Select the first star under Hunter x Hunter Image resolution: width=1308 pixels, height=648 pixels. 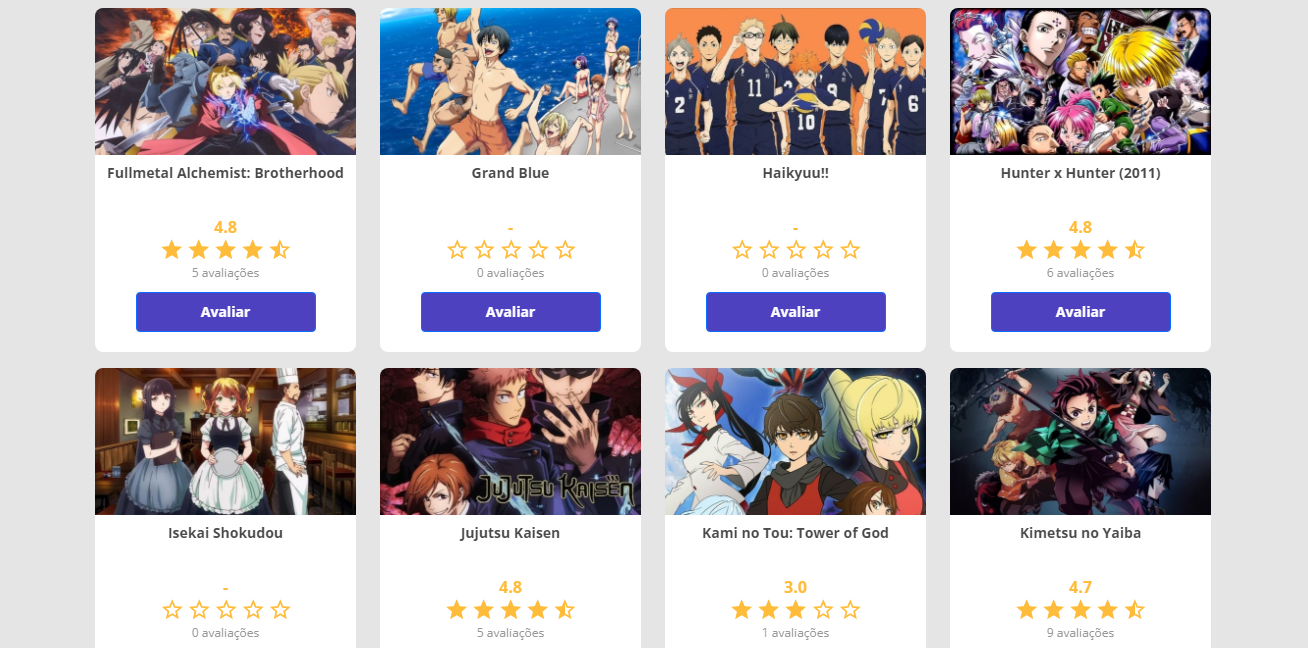tap(1027, 250)
